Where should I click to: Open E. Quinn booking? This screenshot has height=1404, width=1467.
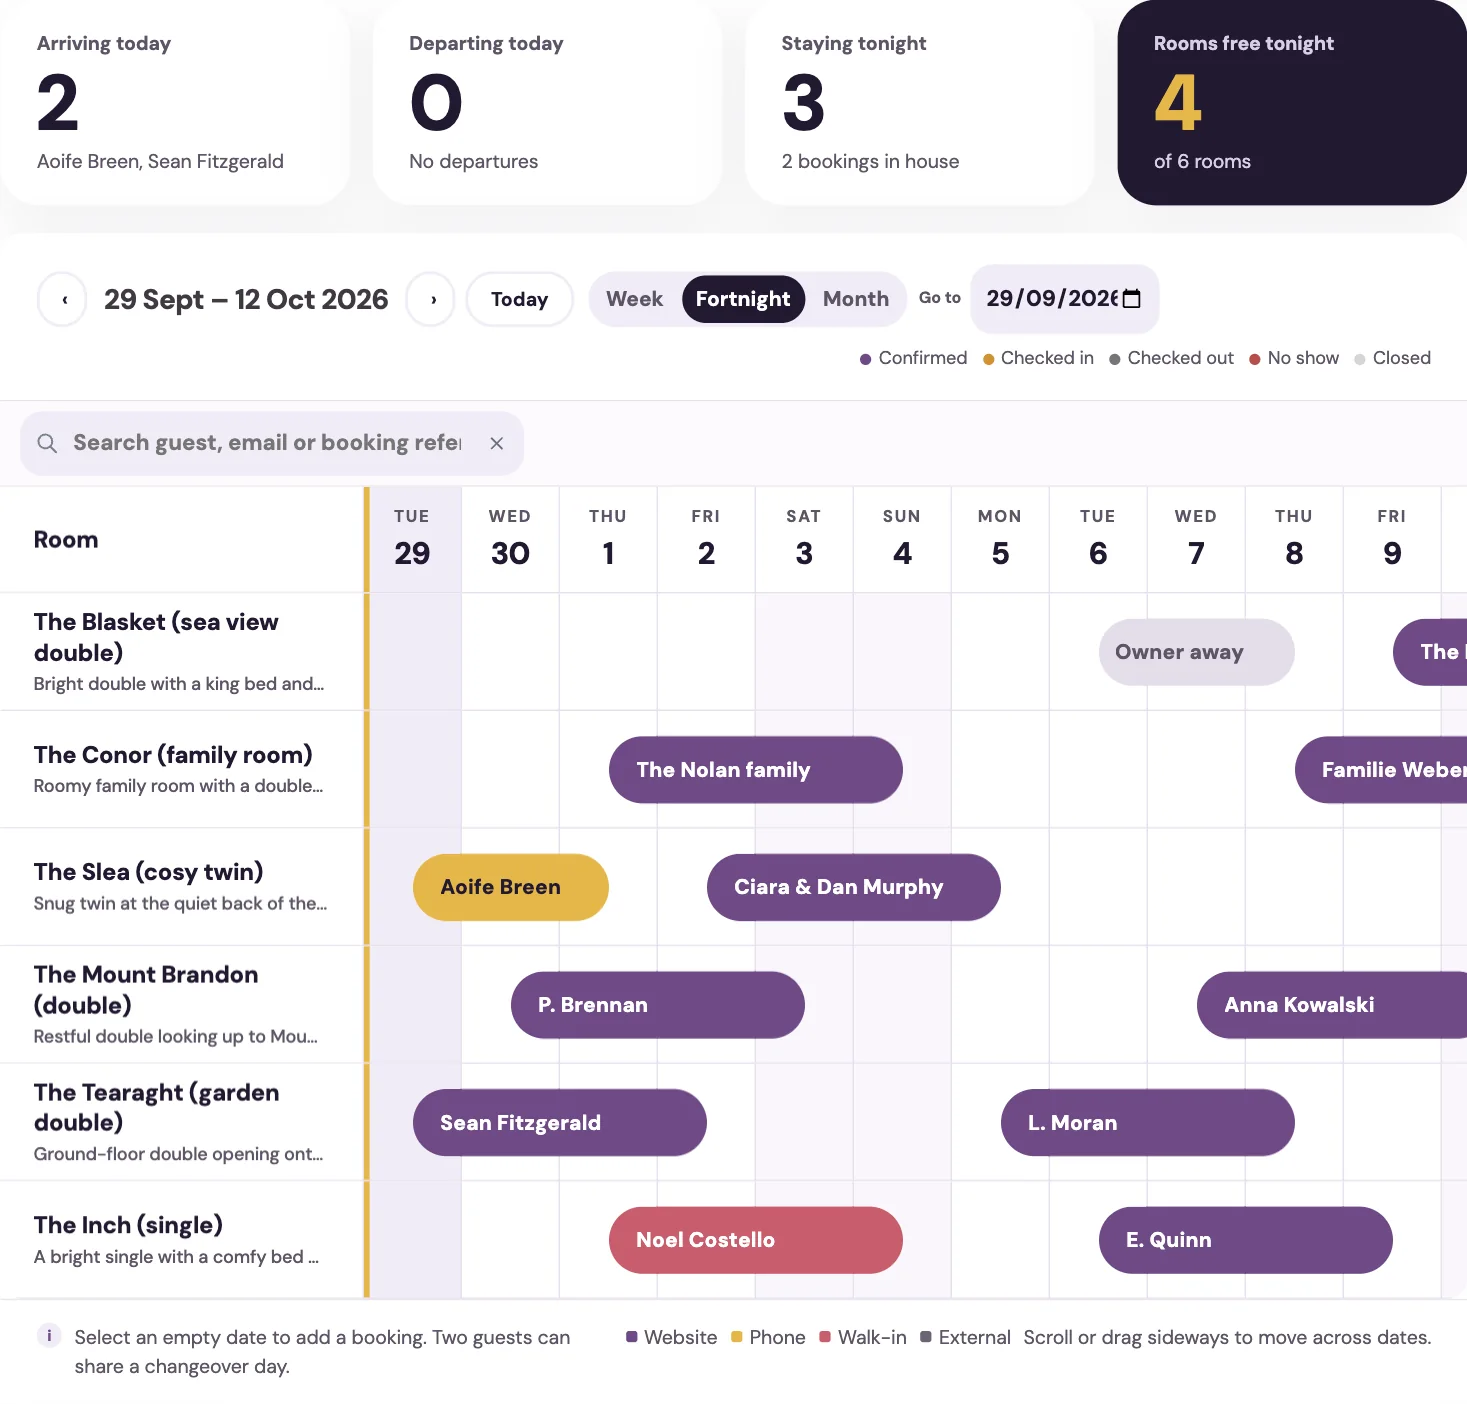pos(1246,1240)
